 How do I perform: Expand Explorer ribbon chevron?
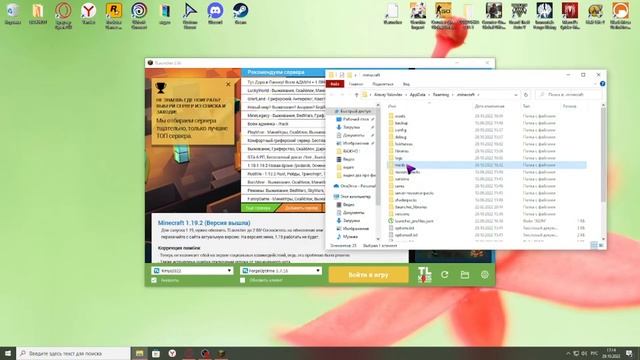(596, 84)
